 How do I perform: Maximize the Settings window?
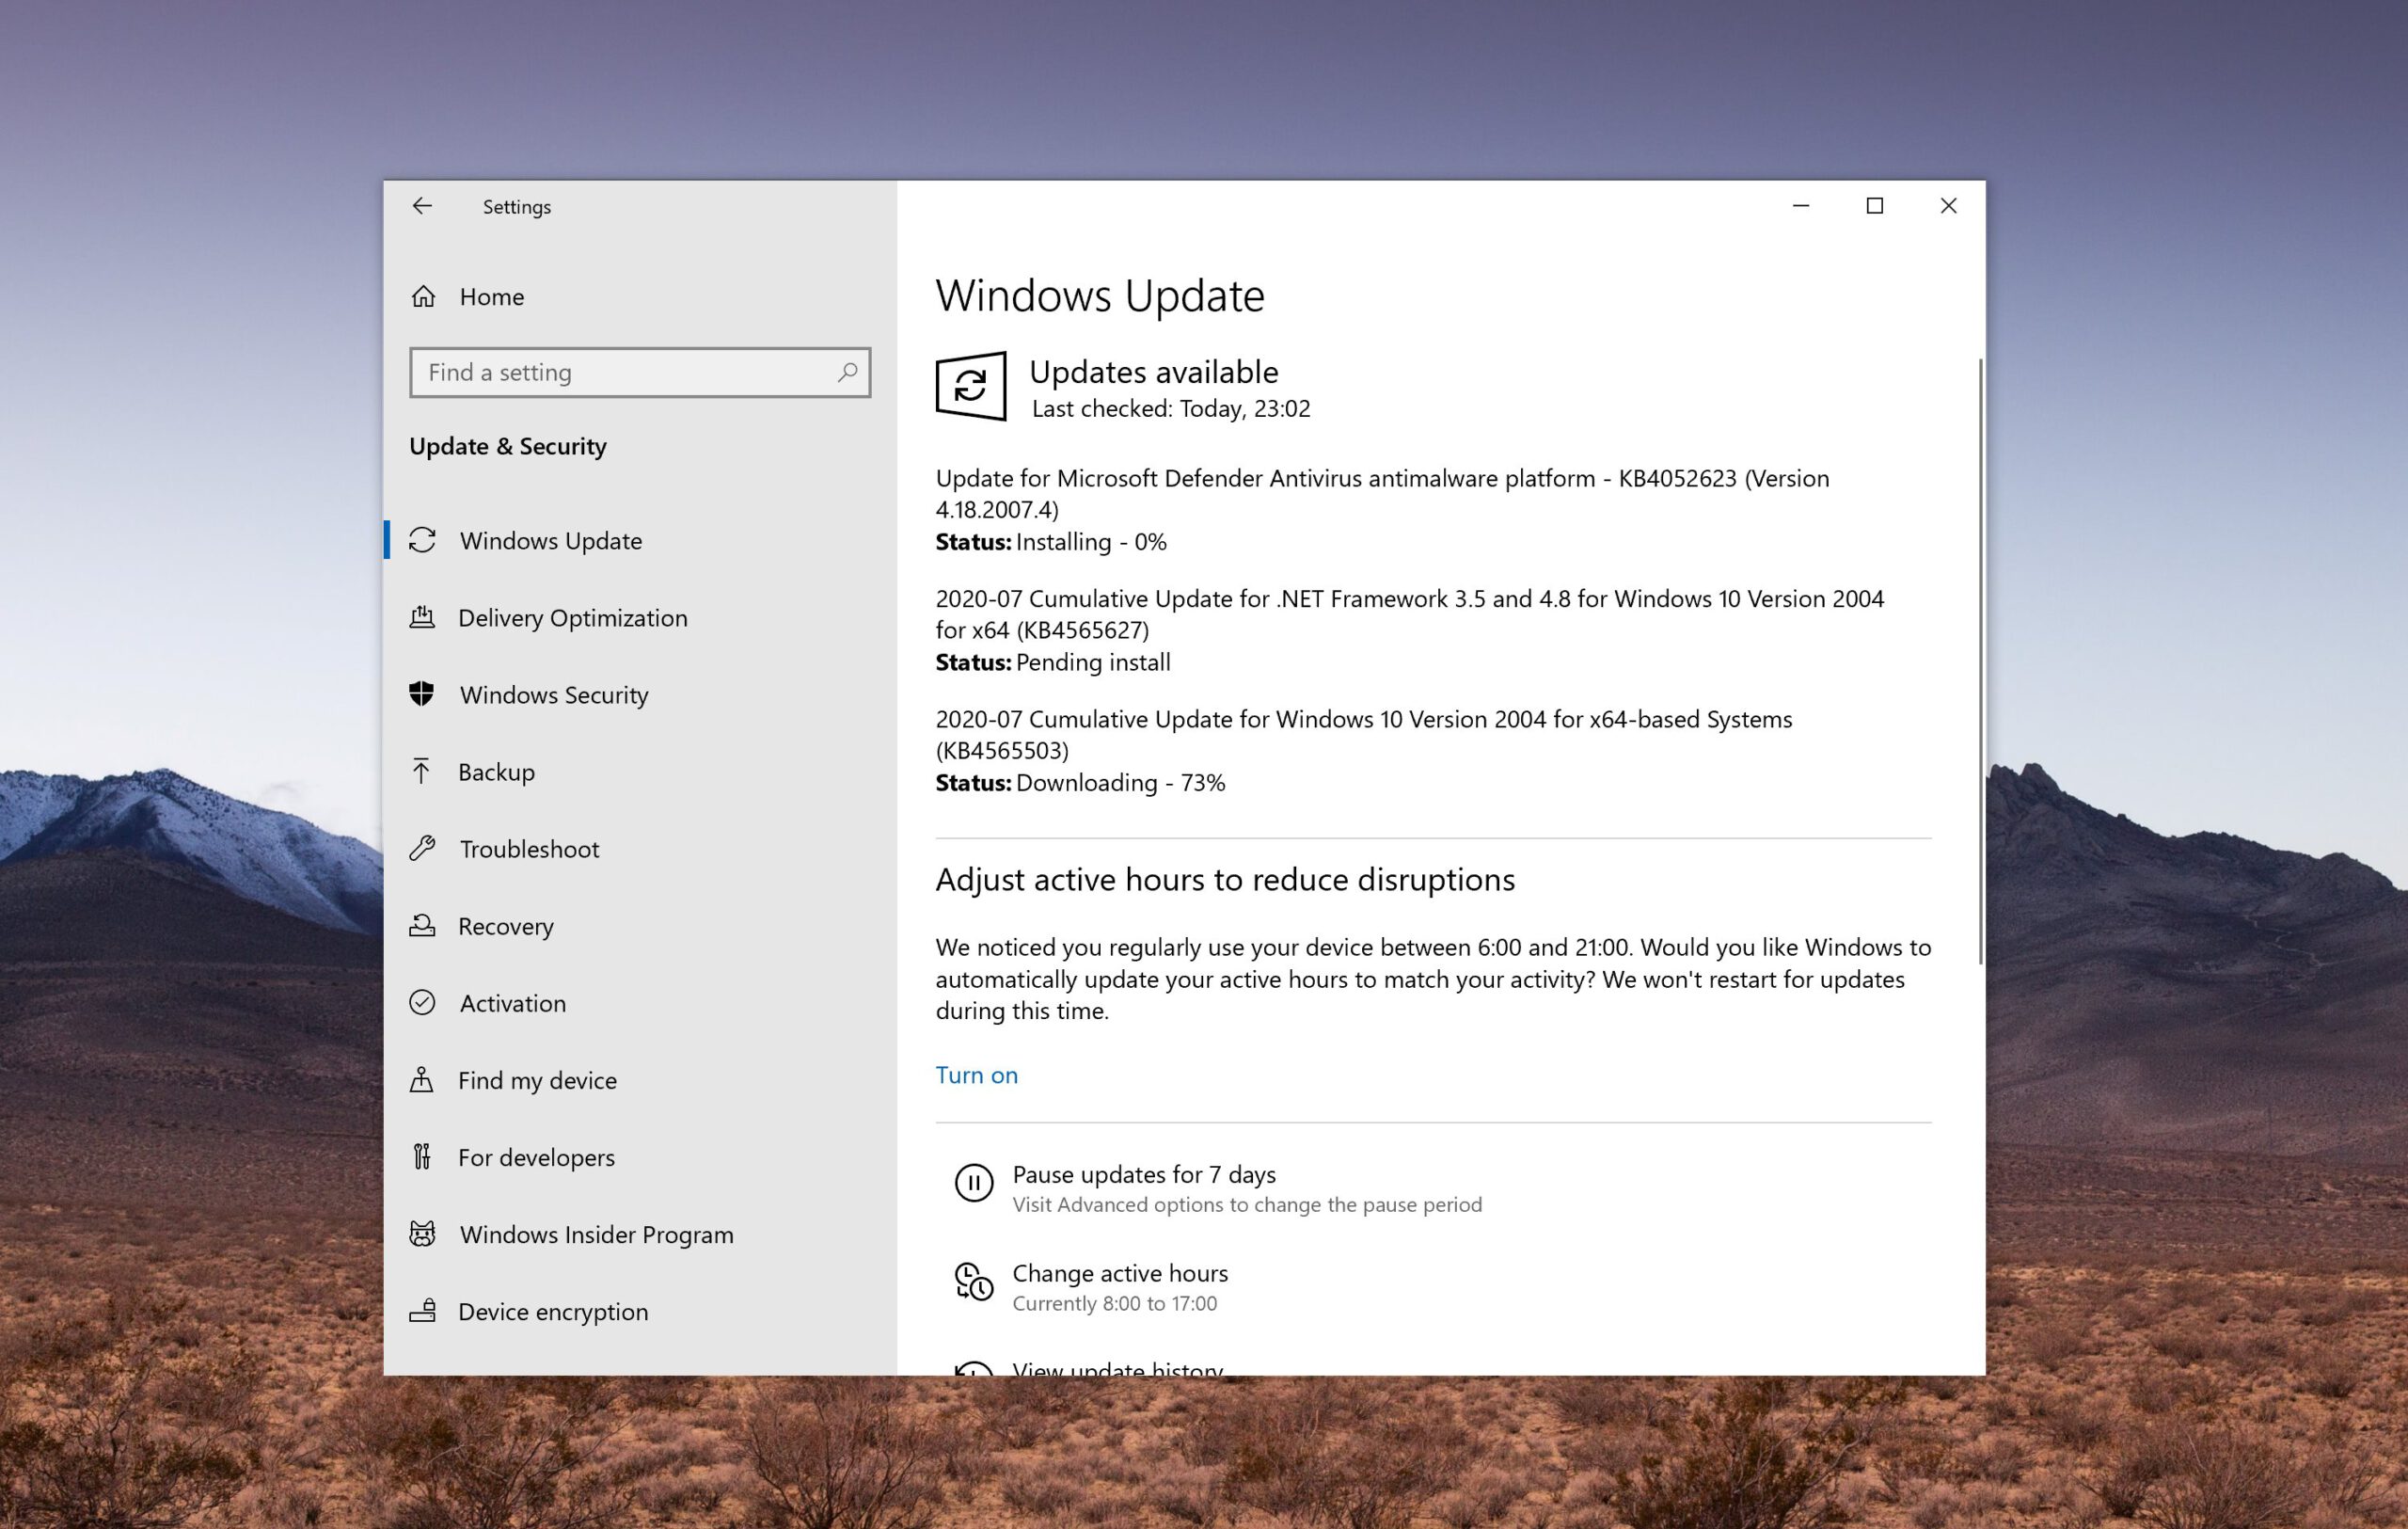1875,205
